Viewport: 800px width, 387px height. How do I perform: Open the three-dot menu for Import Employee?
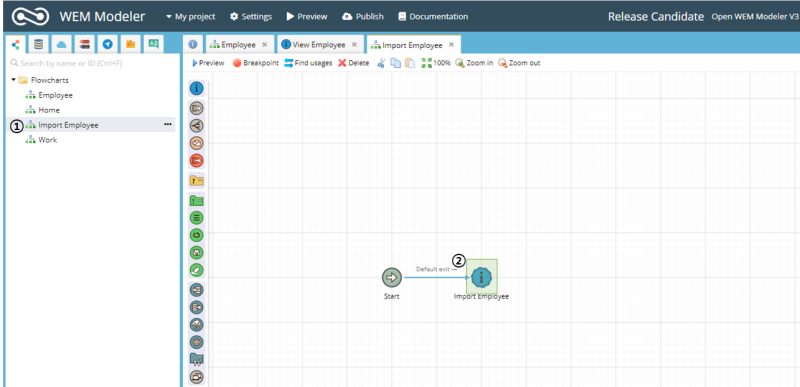click(168, 124)
